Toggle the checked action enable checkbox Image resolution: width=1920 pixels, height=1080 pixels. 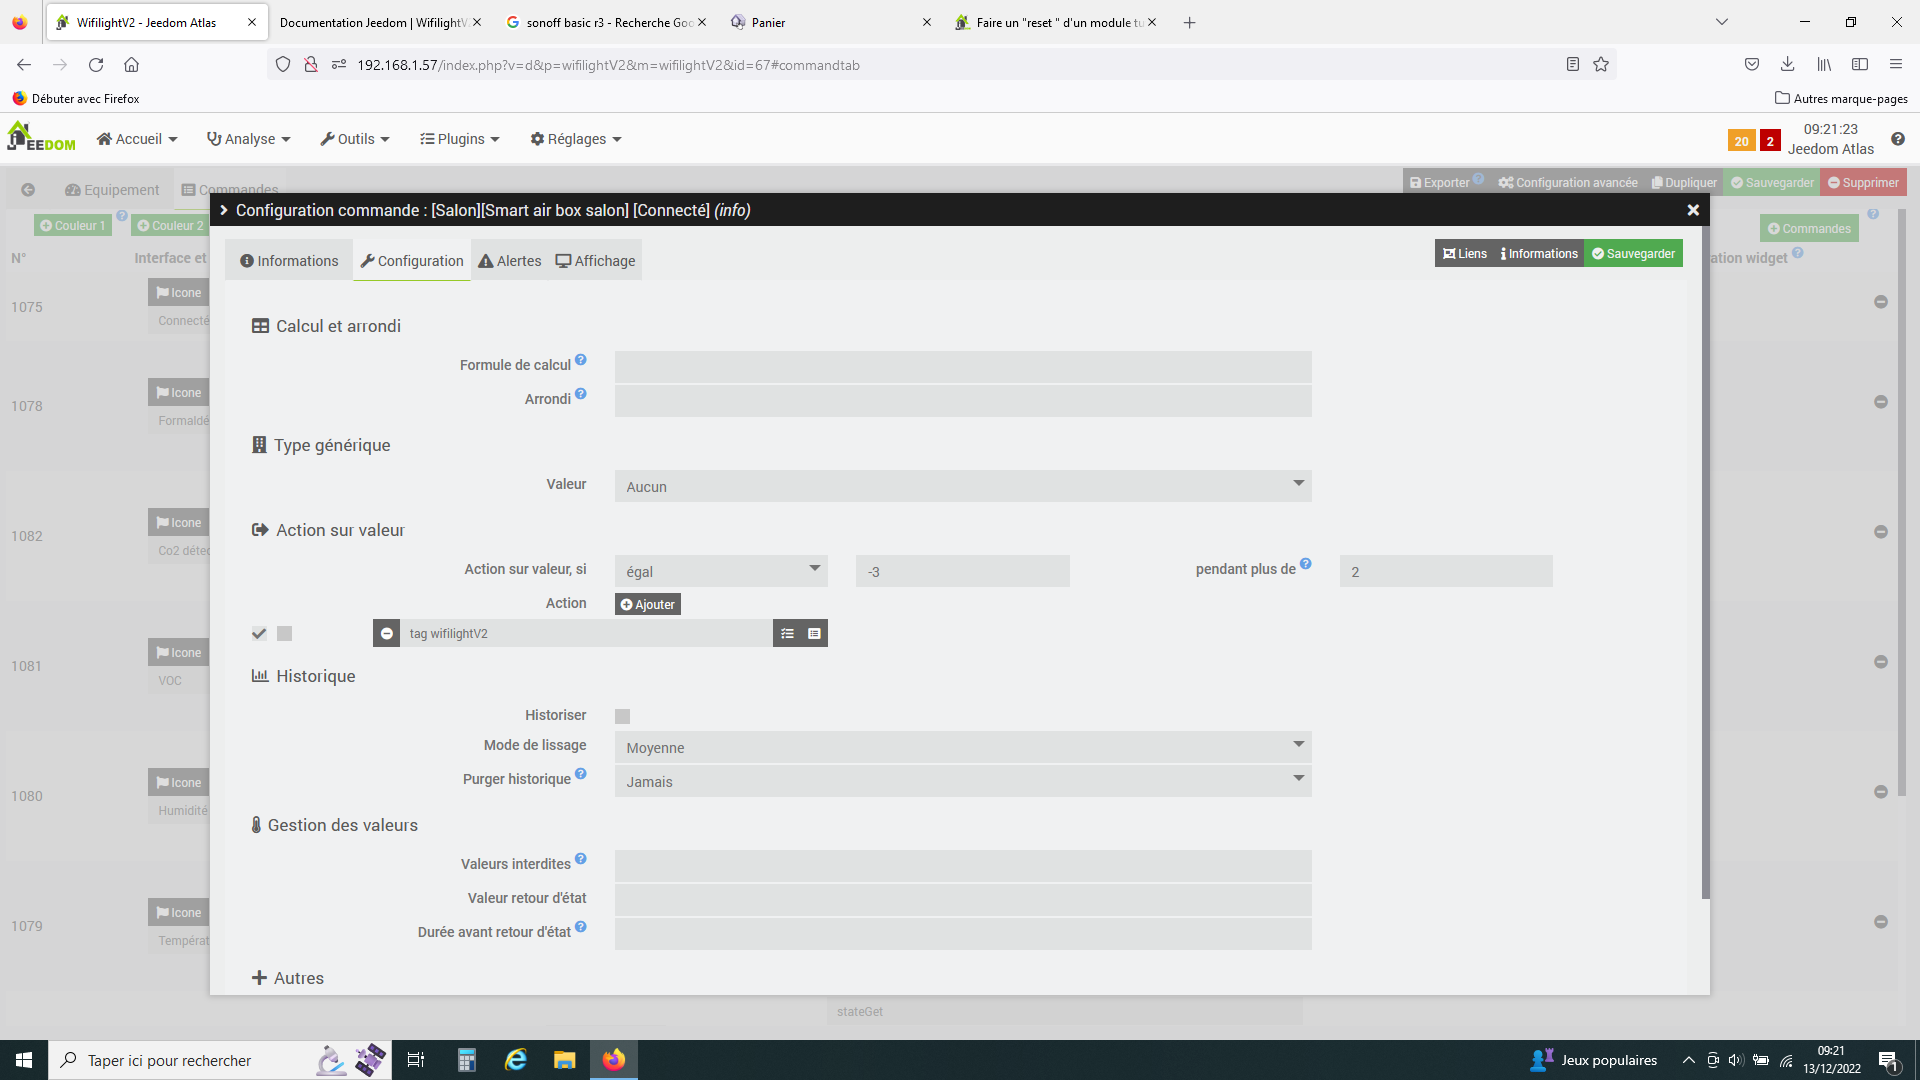[x=259, y=634]
